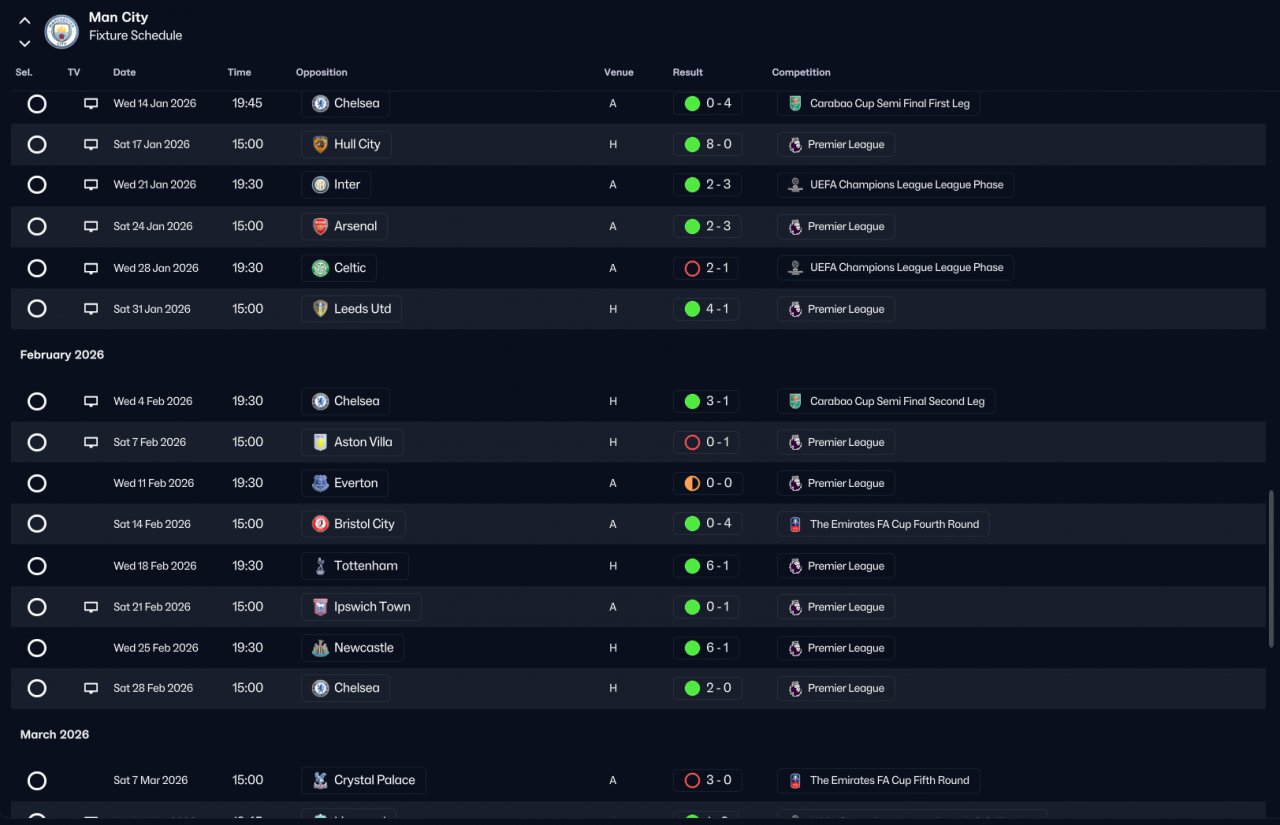
Task: Sort by Competition column header
Action: click(x=801, y=72)
